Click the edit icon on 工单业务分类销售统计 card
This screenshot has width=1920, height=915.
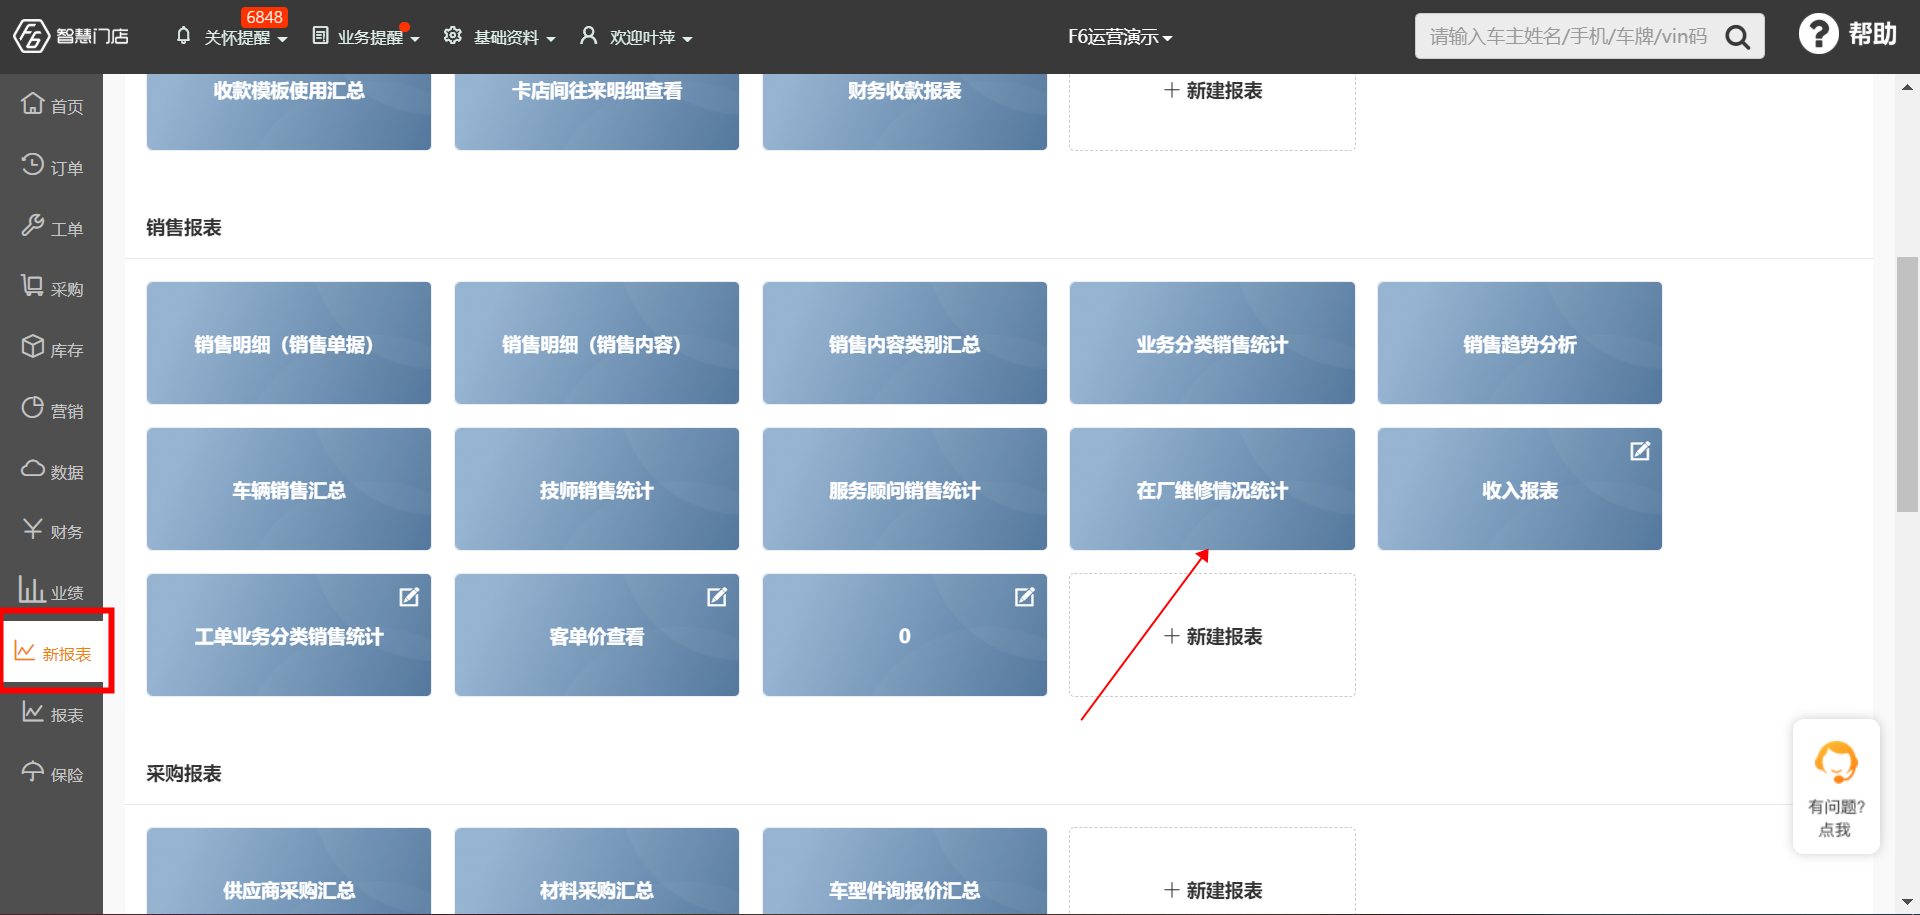[409, 597]
